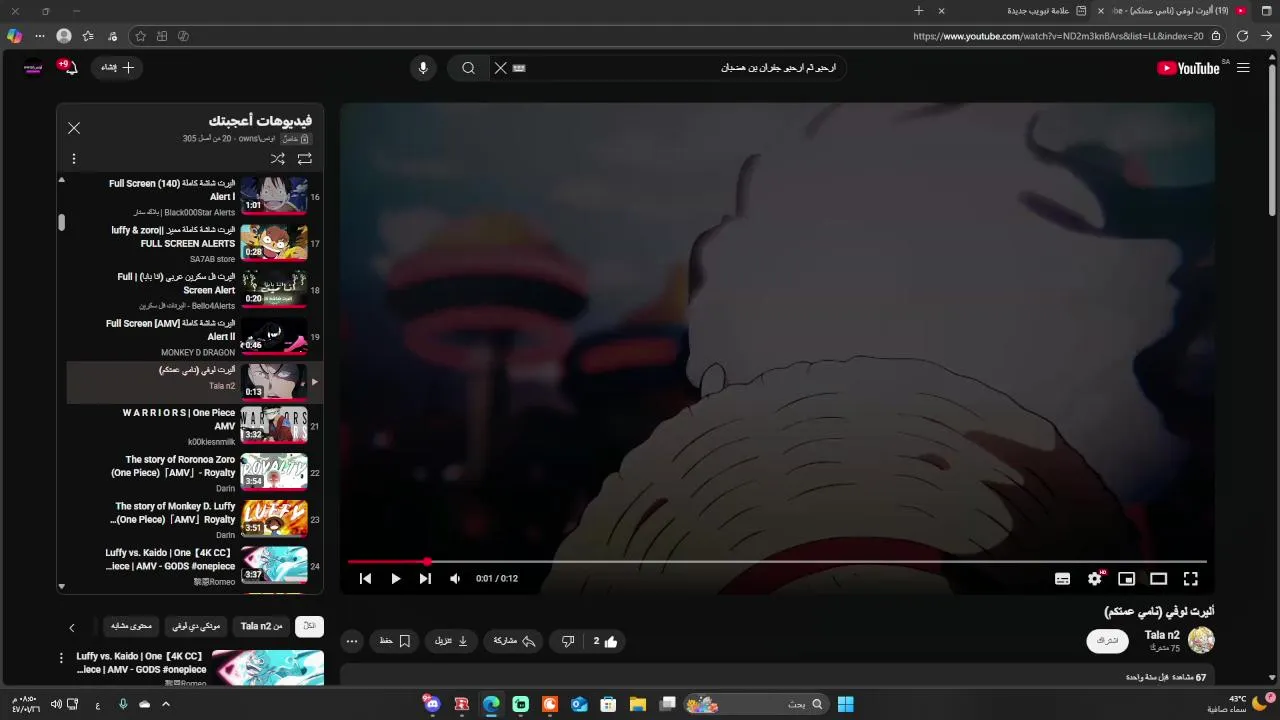Screen dimensions: 1280x720
Task: Go to YouTube home via logo
Action: coord(1188,68)
